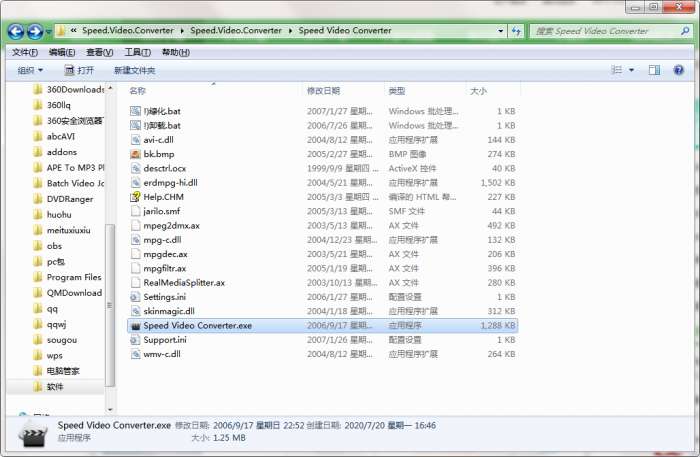Select the Support.ini file icon
This screenshot has height=457, width=700.
135,340
